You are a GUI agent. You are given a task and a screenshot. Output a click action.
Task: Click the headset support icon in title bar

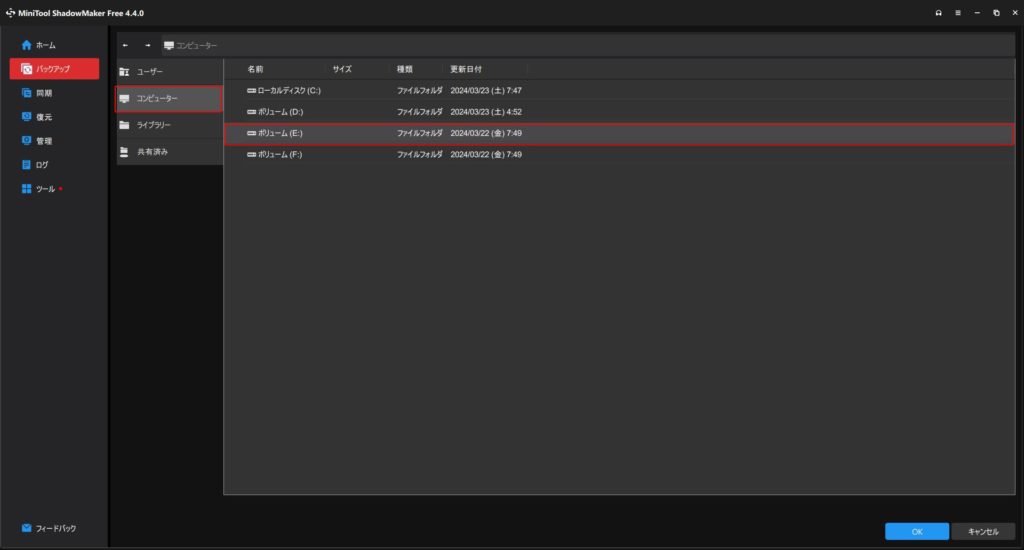(x=938, y=13)
